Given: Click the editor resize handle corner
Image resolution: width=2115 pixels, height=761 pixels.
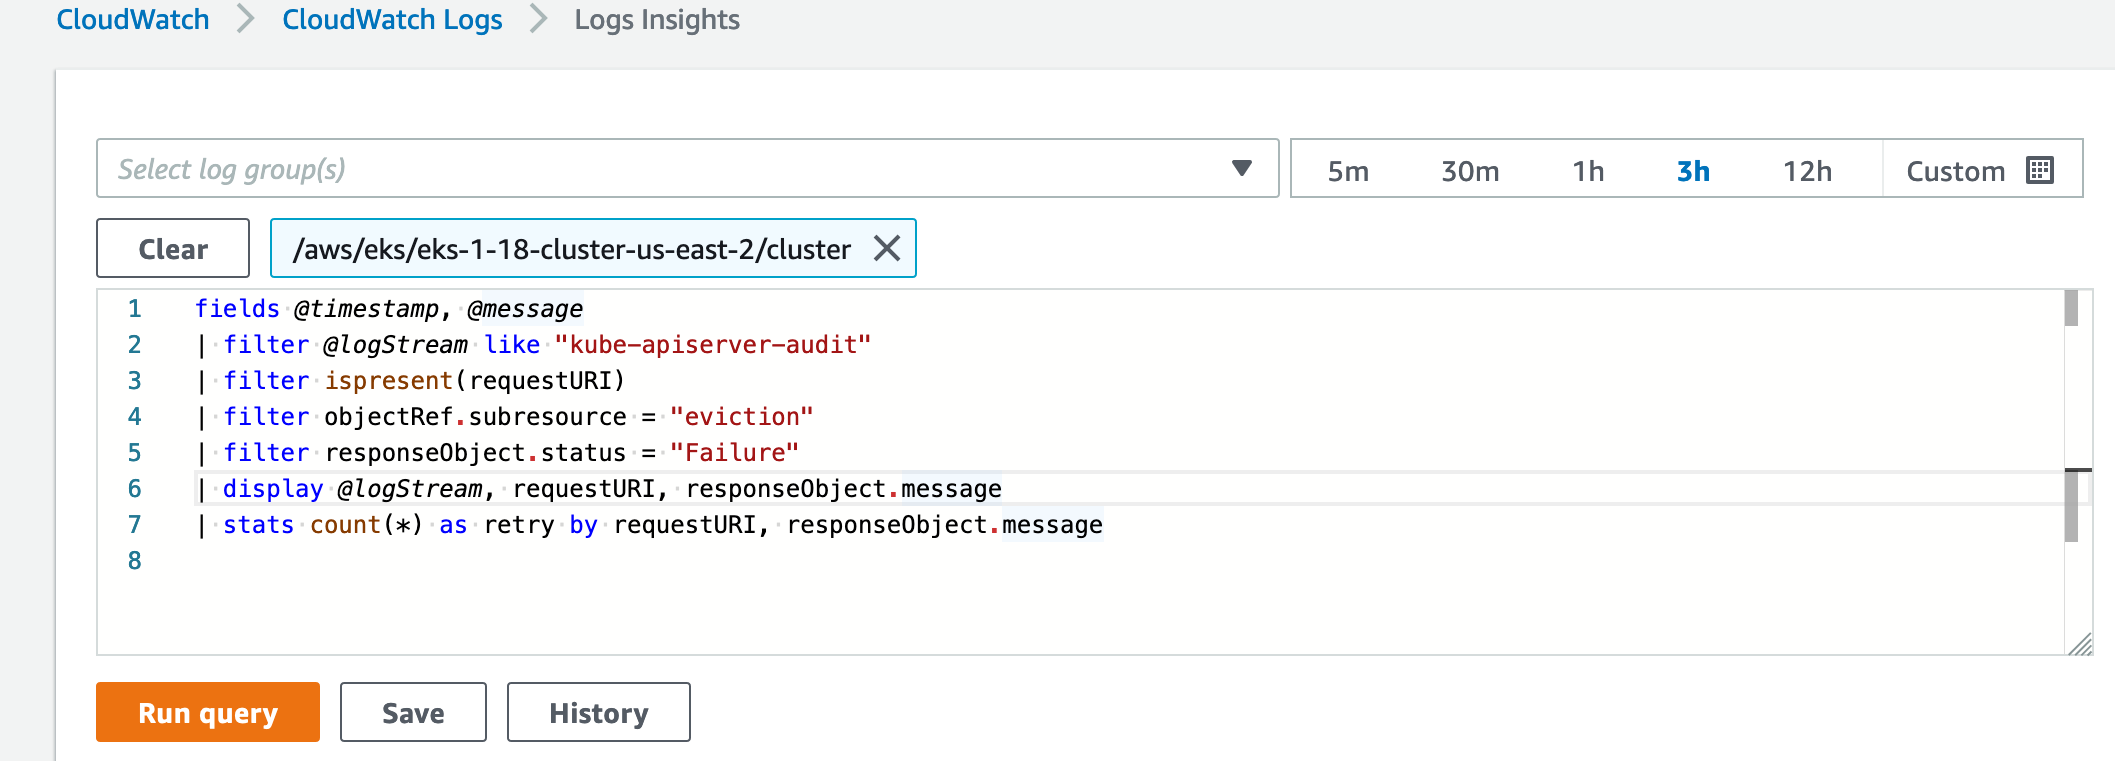Looking at the screenshot, I should [2080, 644].
